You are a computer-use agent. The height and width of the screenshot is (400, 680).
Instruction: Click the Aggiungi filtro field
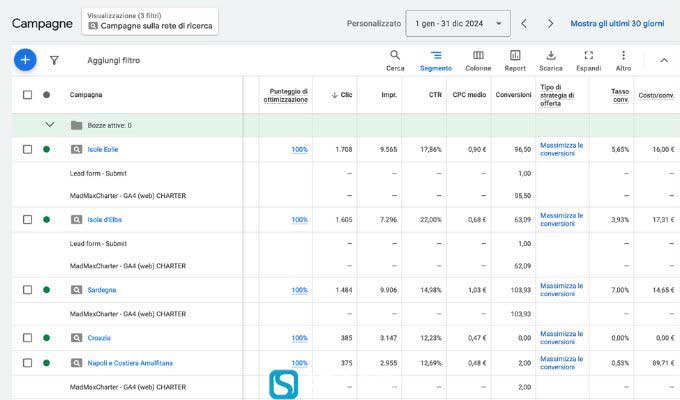[114, 60]
